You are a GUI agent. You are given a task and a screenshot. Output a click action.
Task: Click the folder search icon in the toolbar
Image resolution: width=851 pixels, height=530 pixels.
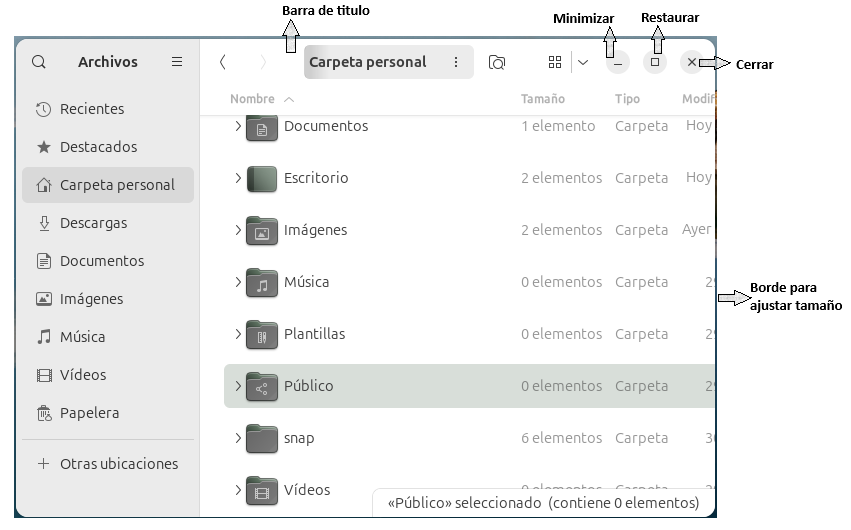[x=497, y=62]
